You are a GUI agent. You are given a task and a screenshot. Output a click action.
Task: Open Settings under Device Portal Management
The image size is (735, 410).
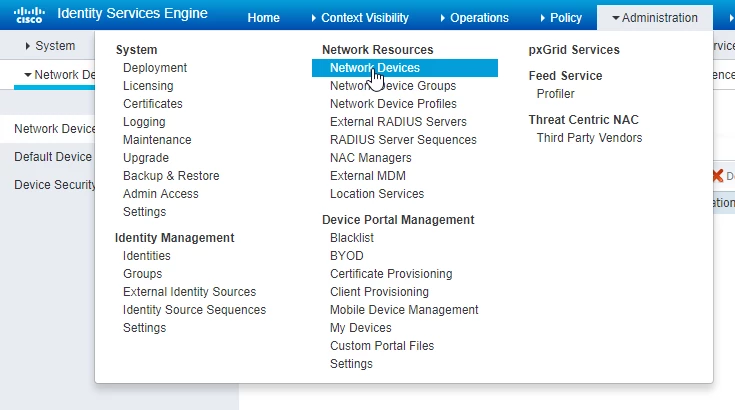tap(351, 364)
